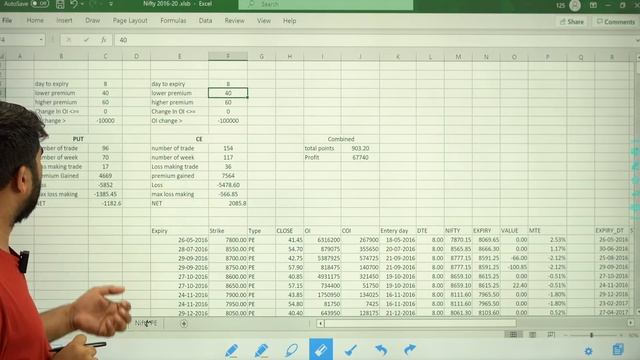Image resolution: width=640 pixels, height=360 pixels.
Task: Confirm entry with the checkmark icon
Action: (x=86, y=40)
